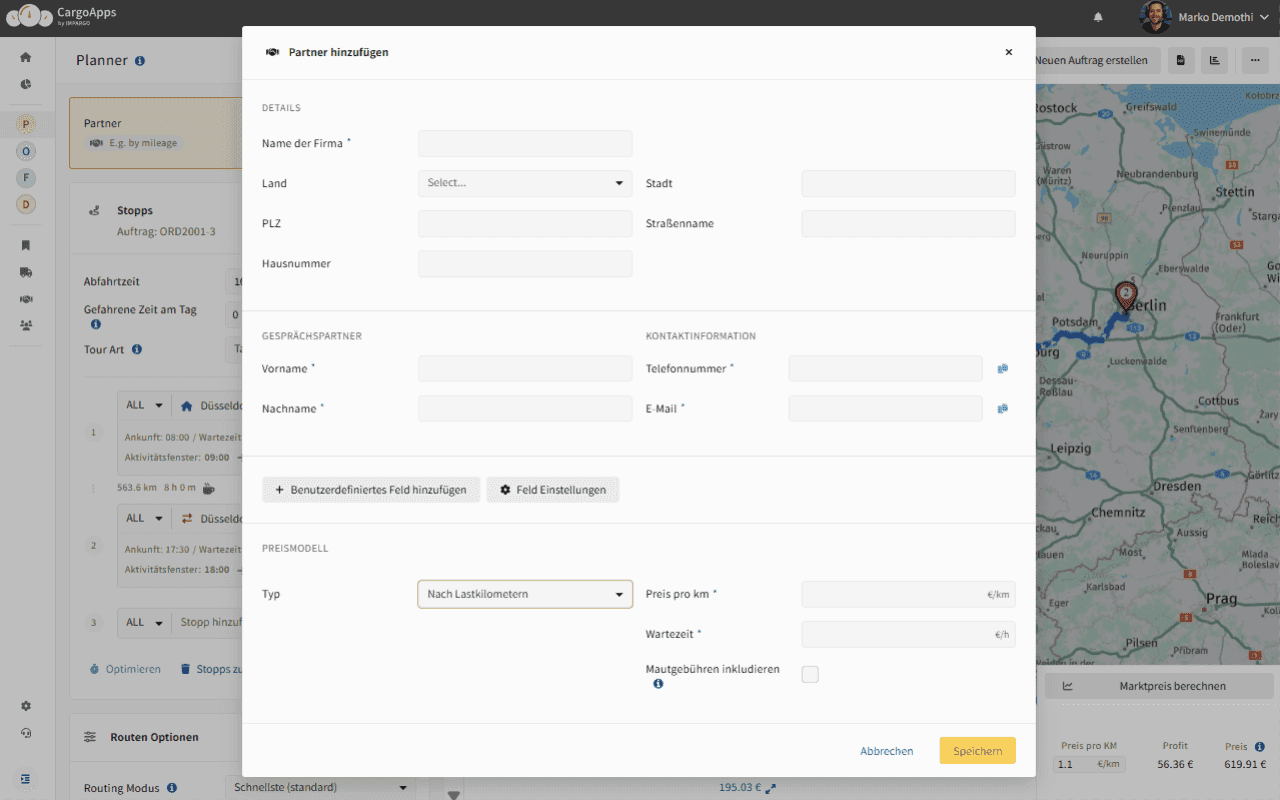Screen dimensions: 1280x800
Task: Close the Partner hinzufügen dialog
Action: (1008, 52)
